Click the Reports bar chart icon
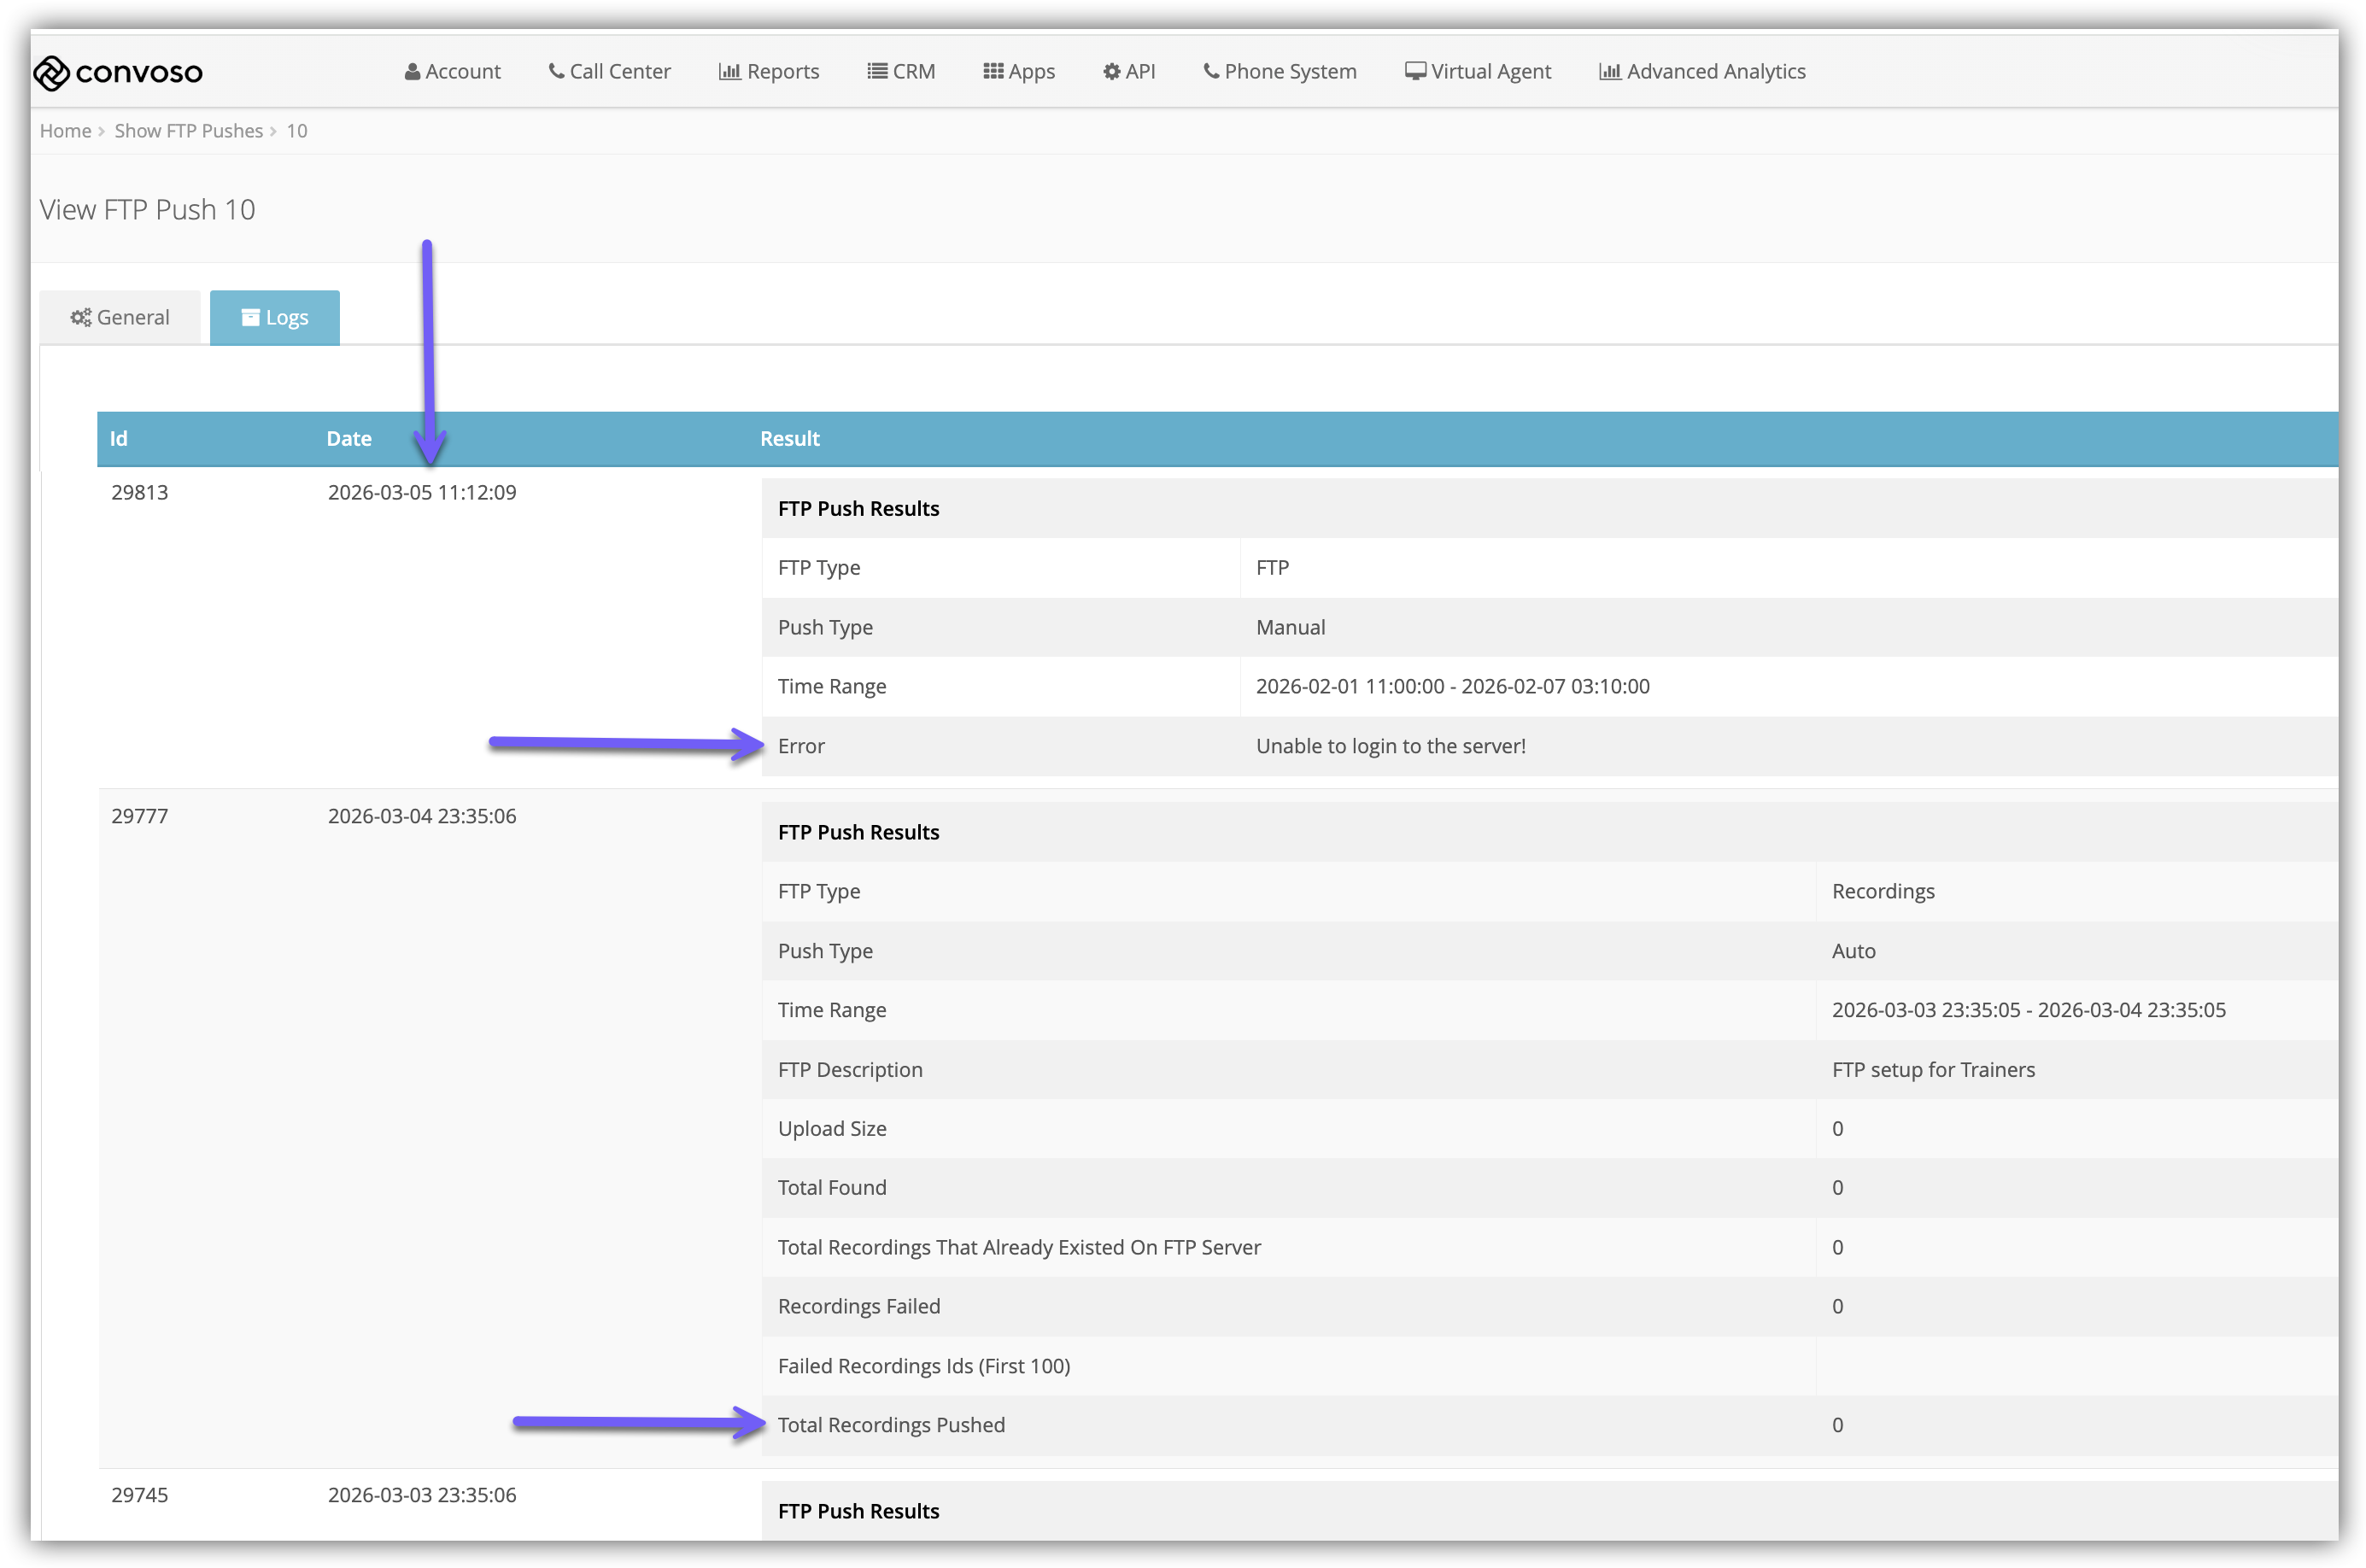 pyautogui.click(x=729, y=72)
